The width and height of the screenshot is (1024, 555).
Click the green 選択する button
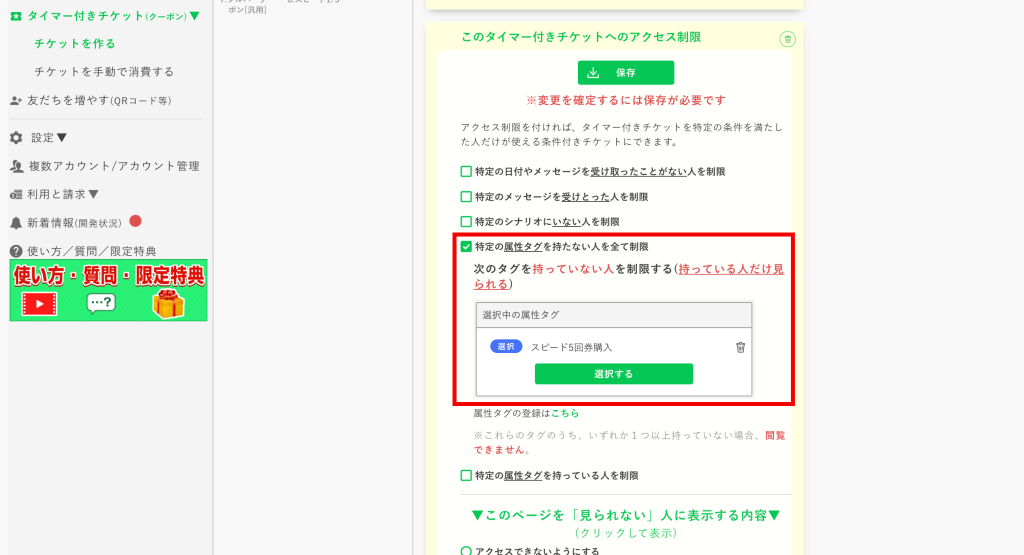pyautogui.click(x=614, y=374)
